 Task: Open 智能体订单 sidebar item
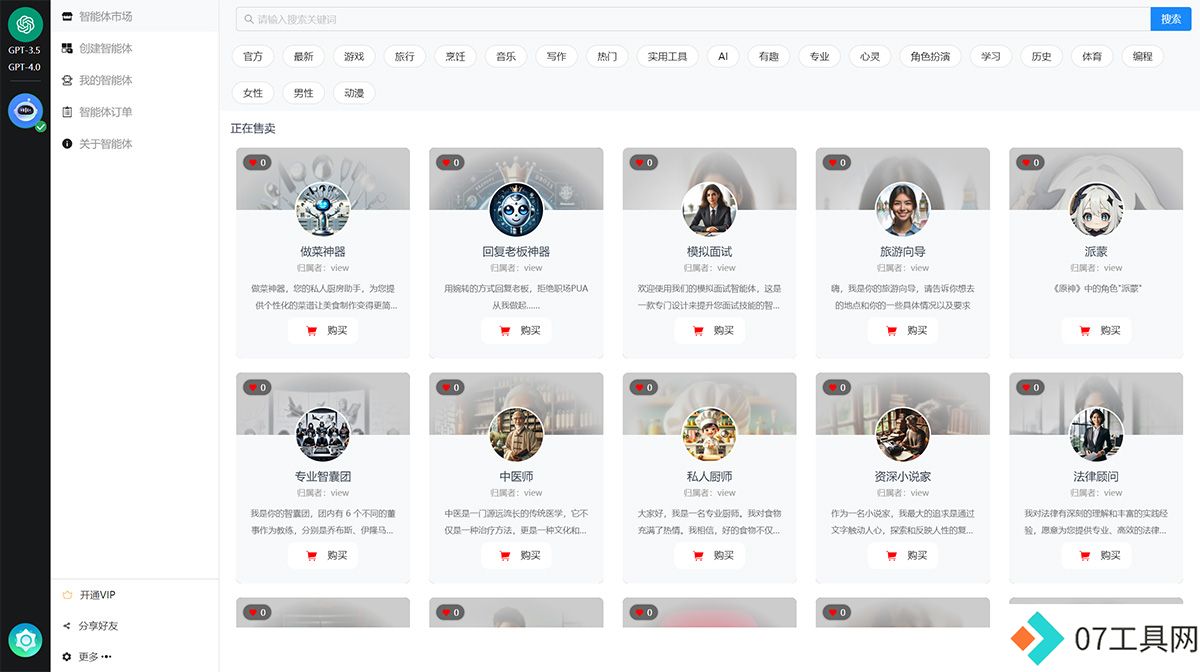click(134, 112)
